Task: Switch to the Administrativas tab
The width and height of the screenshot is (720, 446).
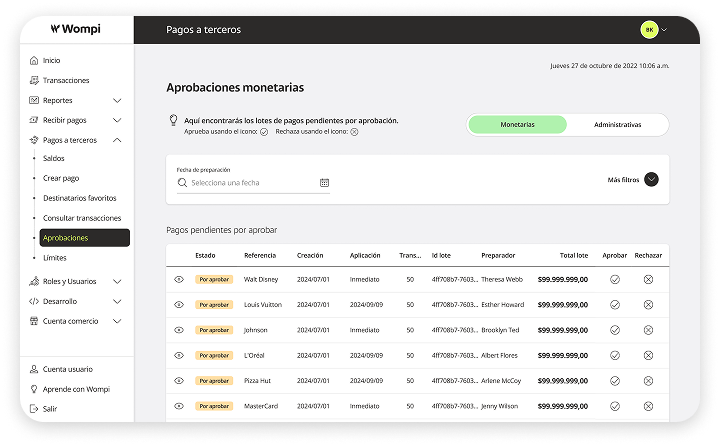Action: (617, 125)
